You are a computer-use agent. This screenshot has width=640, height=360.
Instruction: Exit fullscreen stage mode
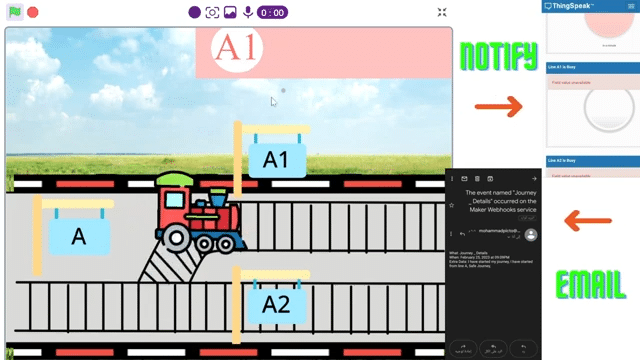(442, 12)
